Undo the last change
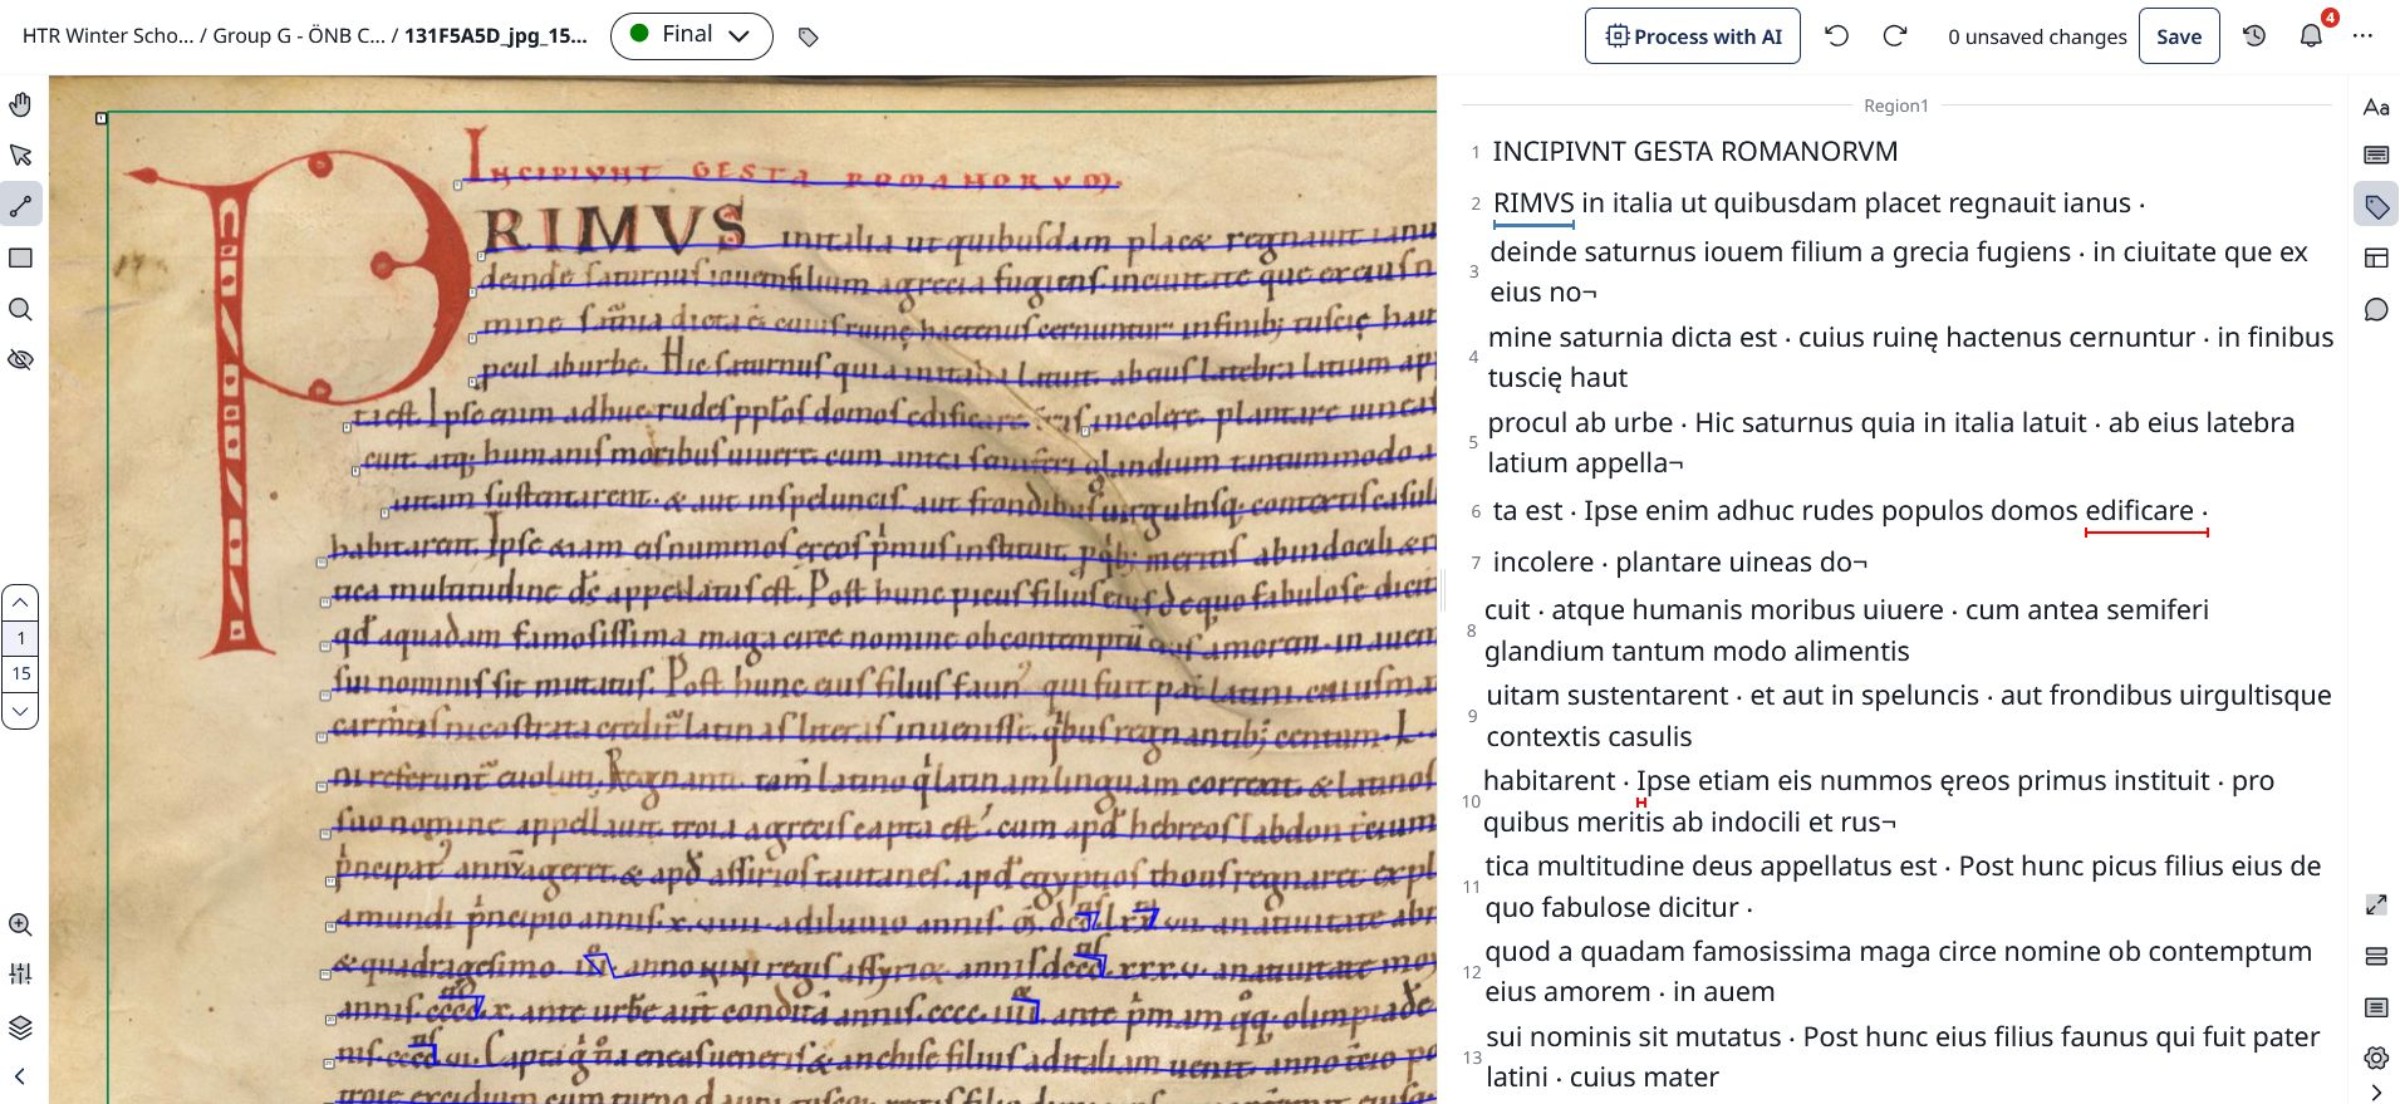 point(1836,36)
